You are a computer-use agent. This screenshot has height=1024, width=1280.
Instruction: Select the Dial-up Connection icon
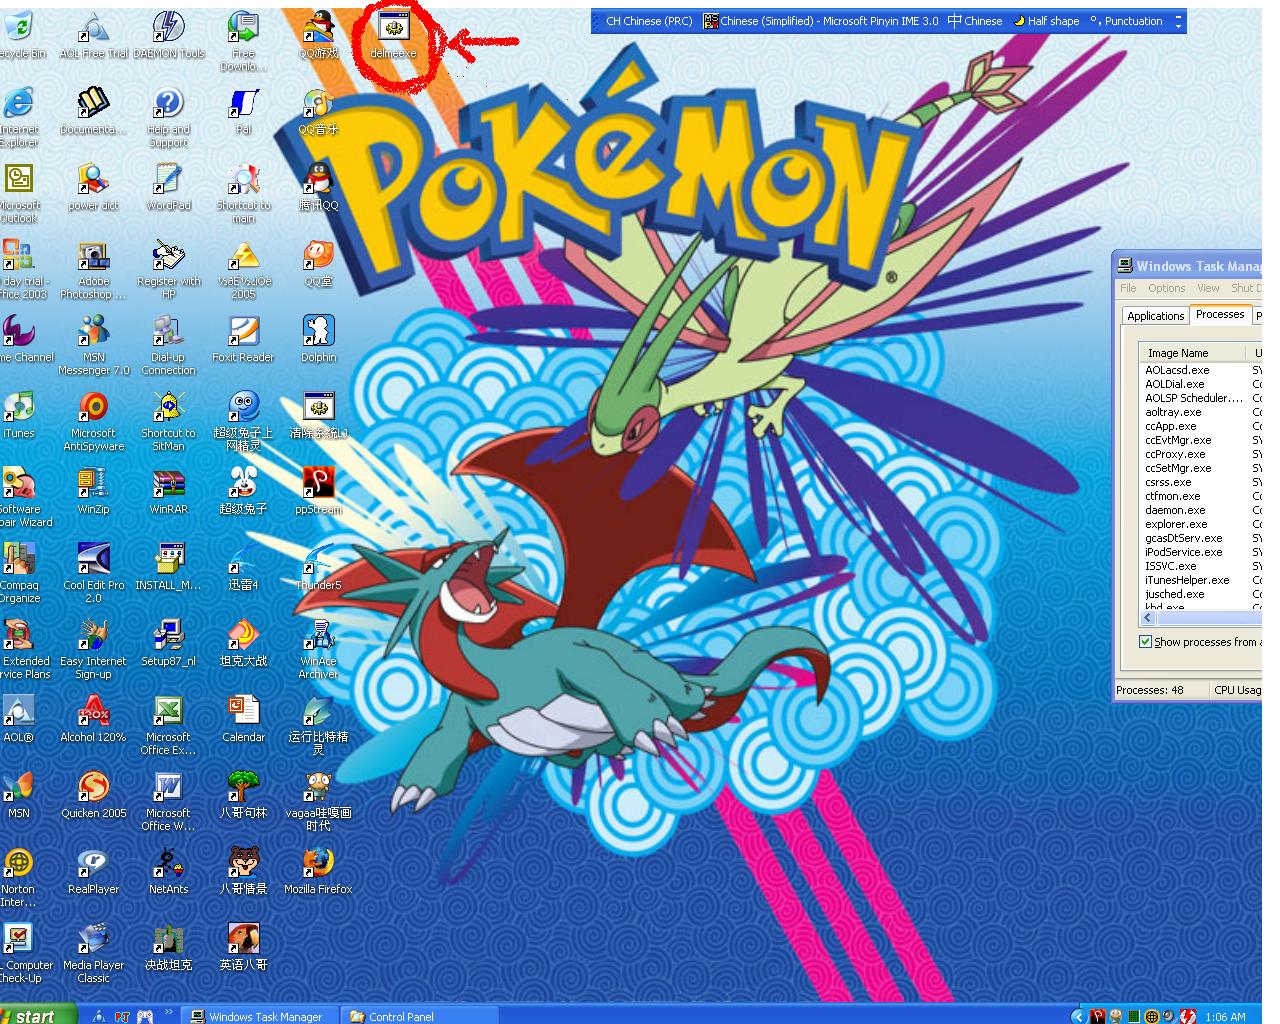click(x=168, y=345)
